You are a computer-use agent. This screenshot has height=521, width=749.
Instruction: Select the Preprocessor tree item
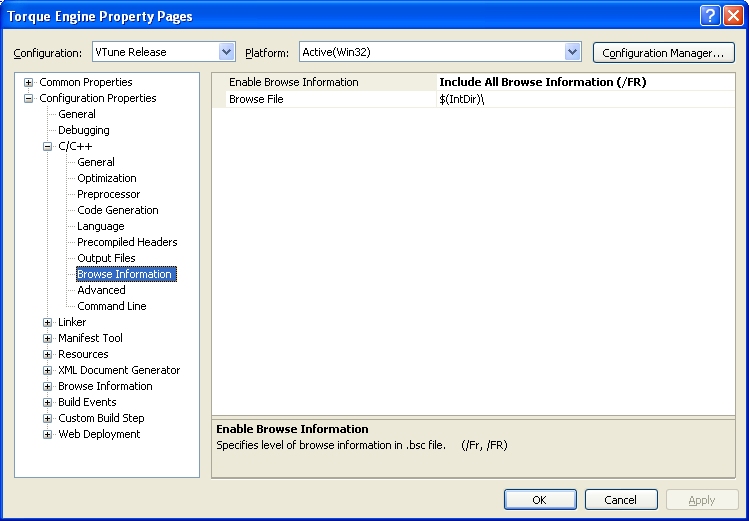109,194
